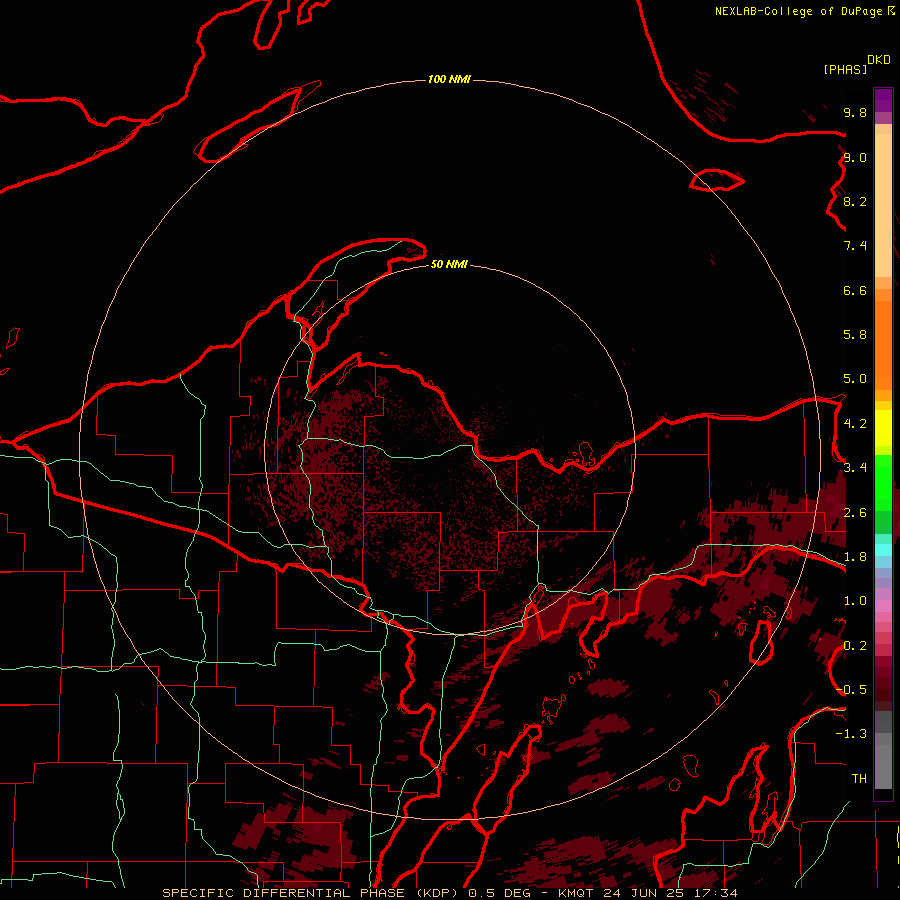
Task: Click the 1.0 scale value
Action: (855, 601)
